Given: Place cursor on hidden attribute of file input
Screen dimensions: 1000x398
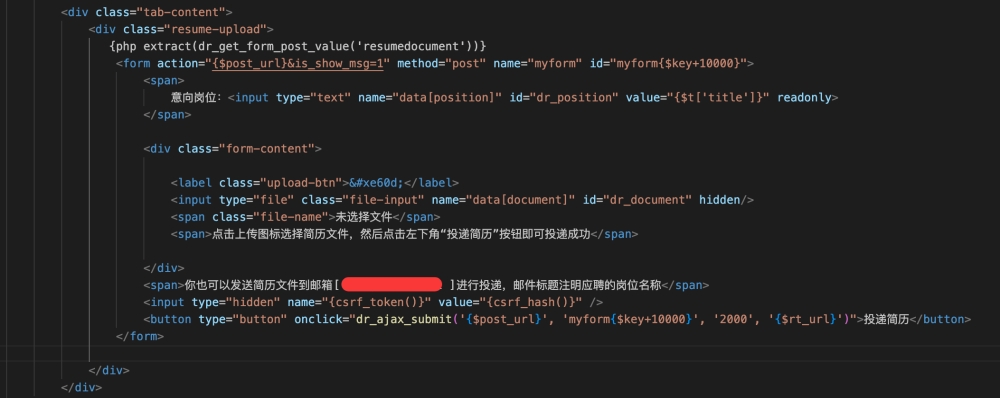Looking at the screenshot, I should pyautogui.click(x=720, y=200).
